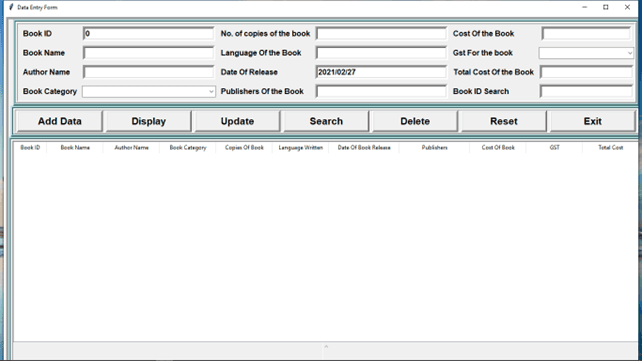Click the Cost Of the Book field
Screen dimensions: 642x361
[x=586, y=34]
